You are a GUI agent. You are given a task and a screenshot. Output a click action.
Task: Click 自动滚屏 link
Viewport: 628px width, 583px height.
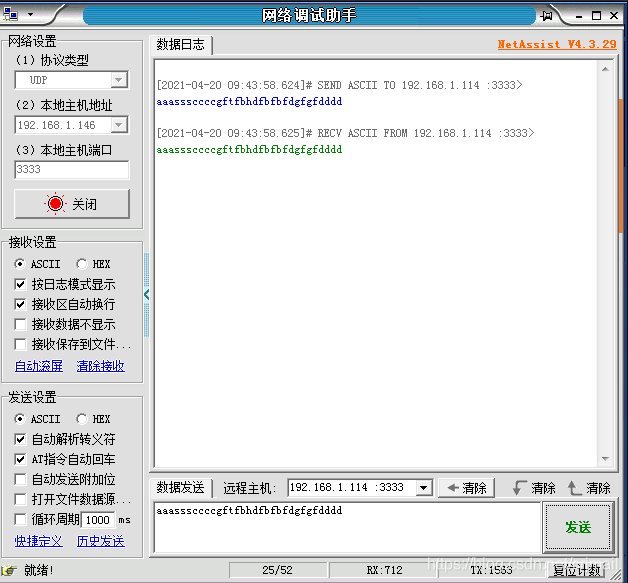(x=39, y=366)
